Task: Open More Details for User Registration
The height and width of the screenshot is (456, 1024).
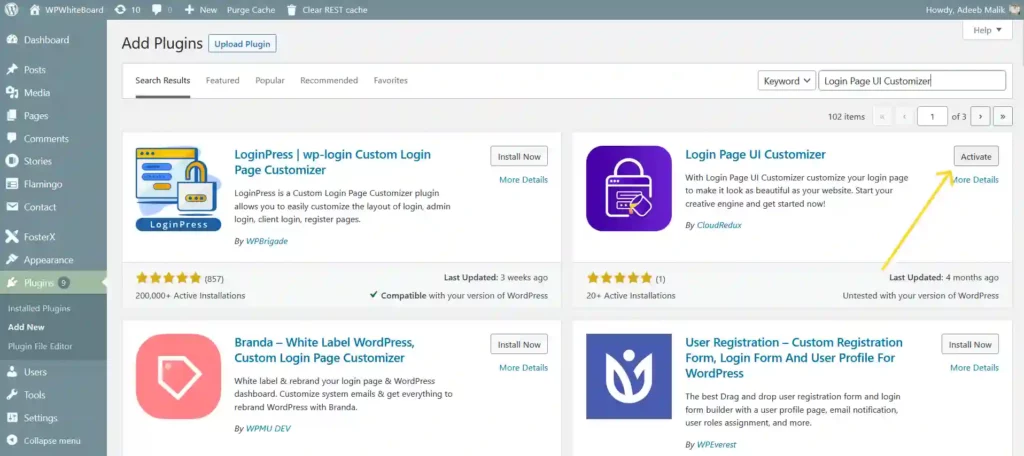Action: click(974, 368)
